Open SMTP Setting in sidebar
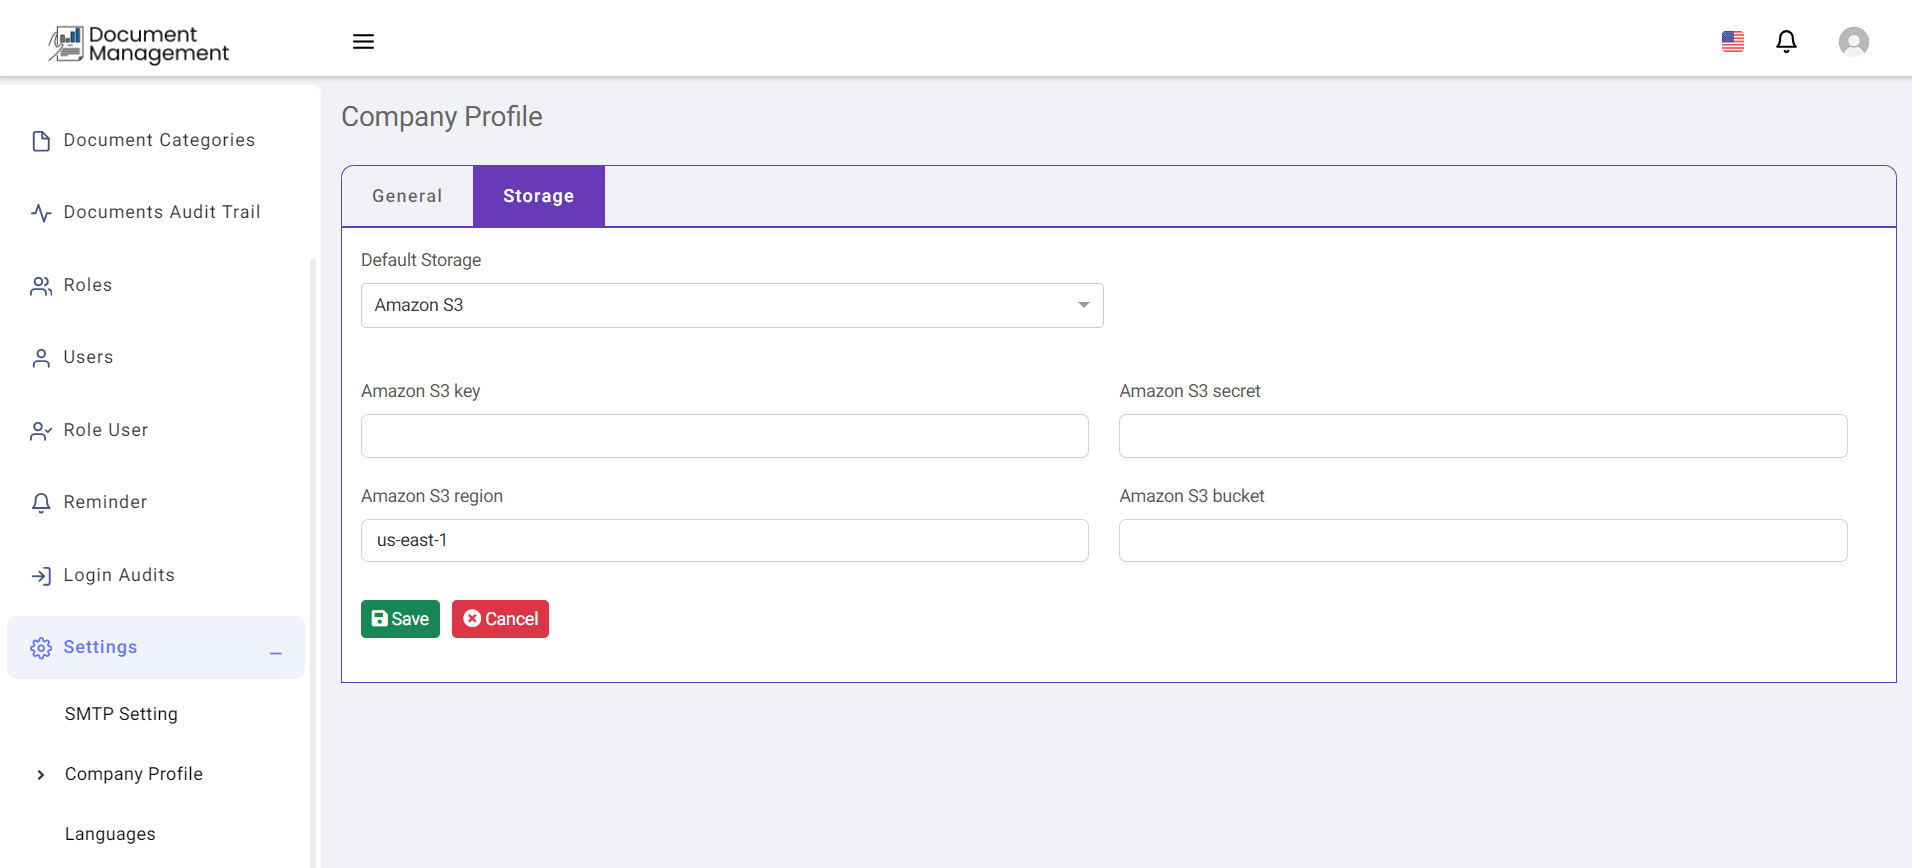 click(121, 714)
